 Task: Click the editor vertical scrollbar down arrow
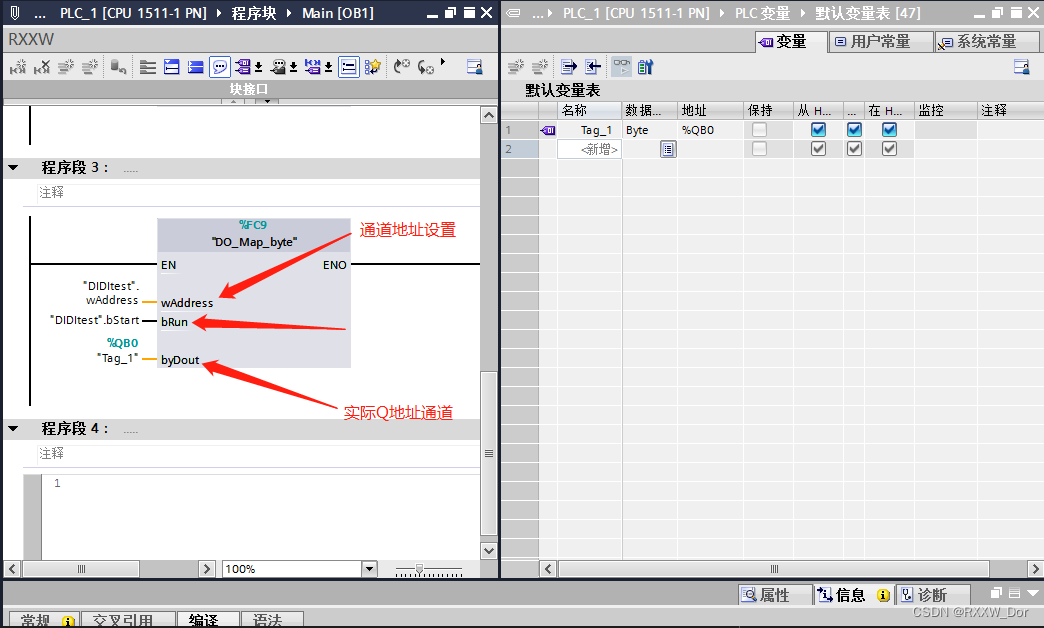point(489,551)
